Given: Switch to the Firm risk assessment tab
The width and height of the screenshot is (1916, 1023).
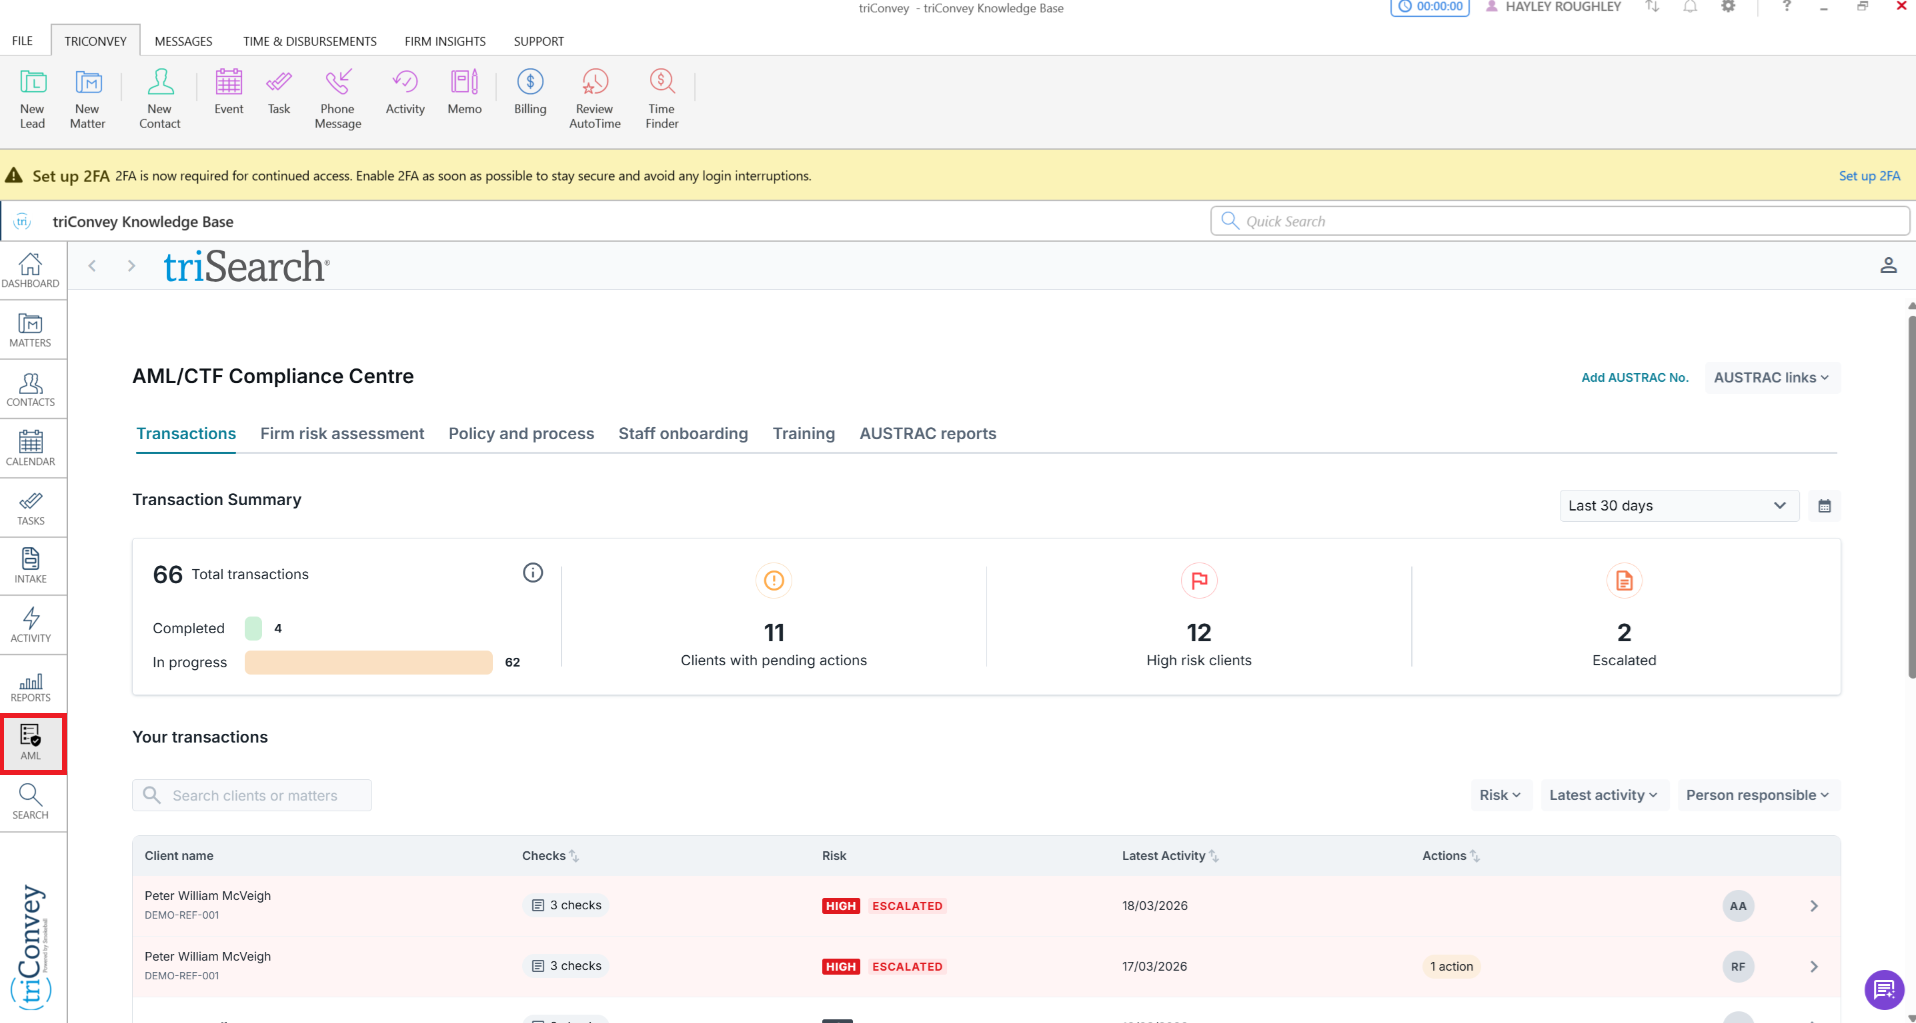Looking at the screenshot, I should [342, 434].
